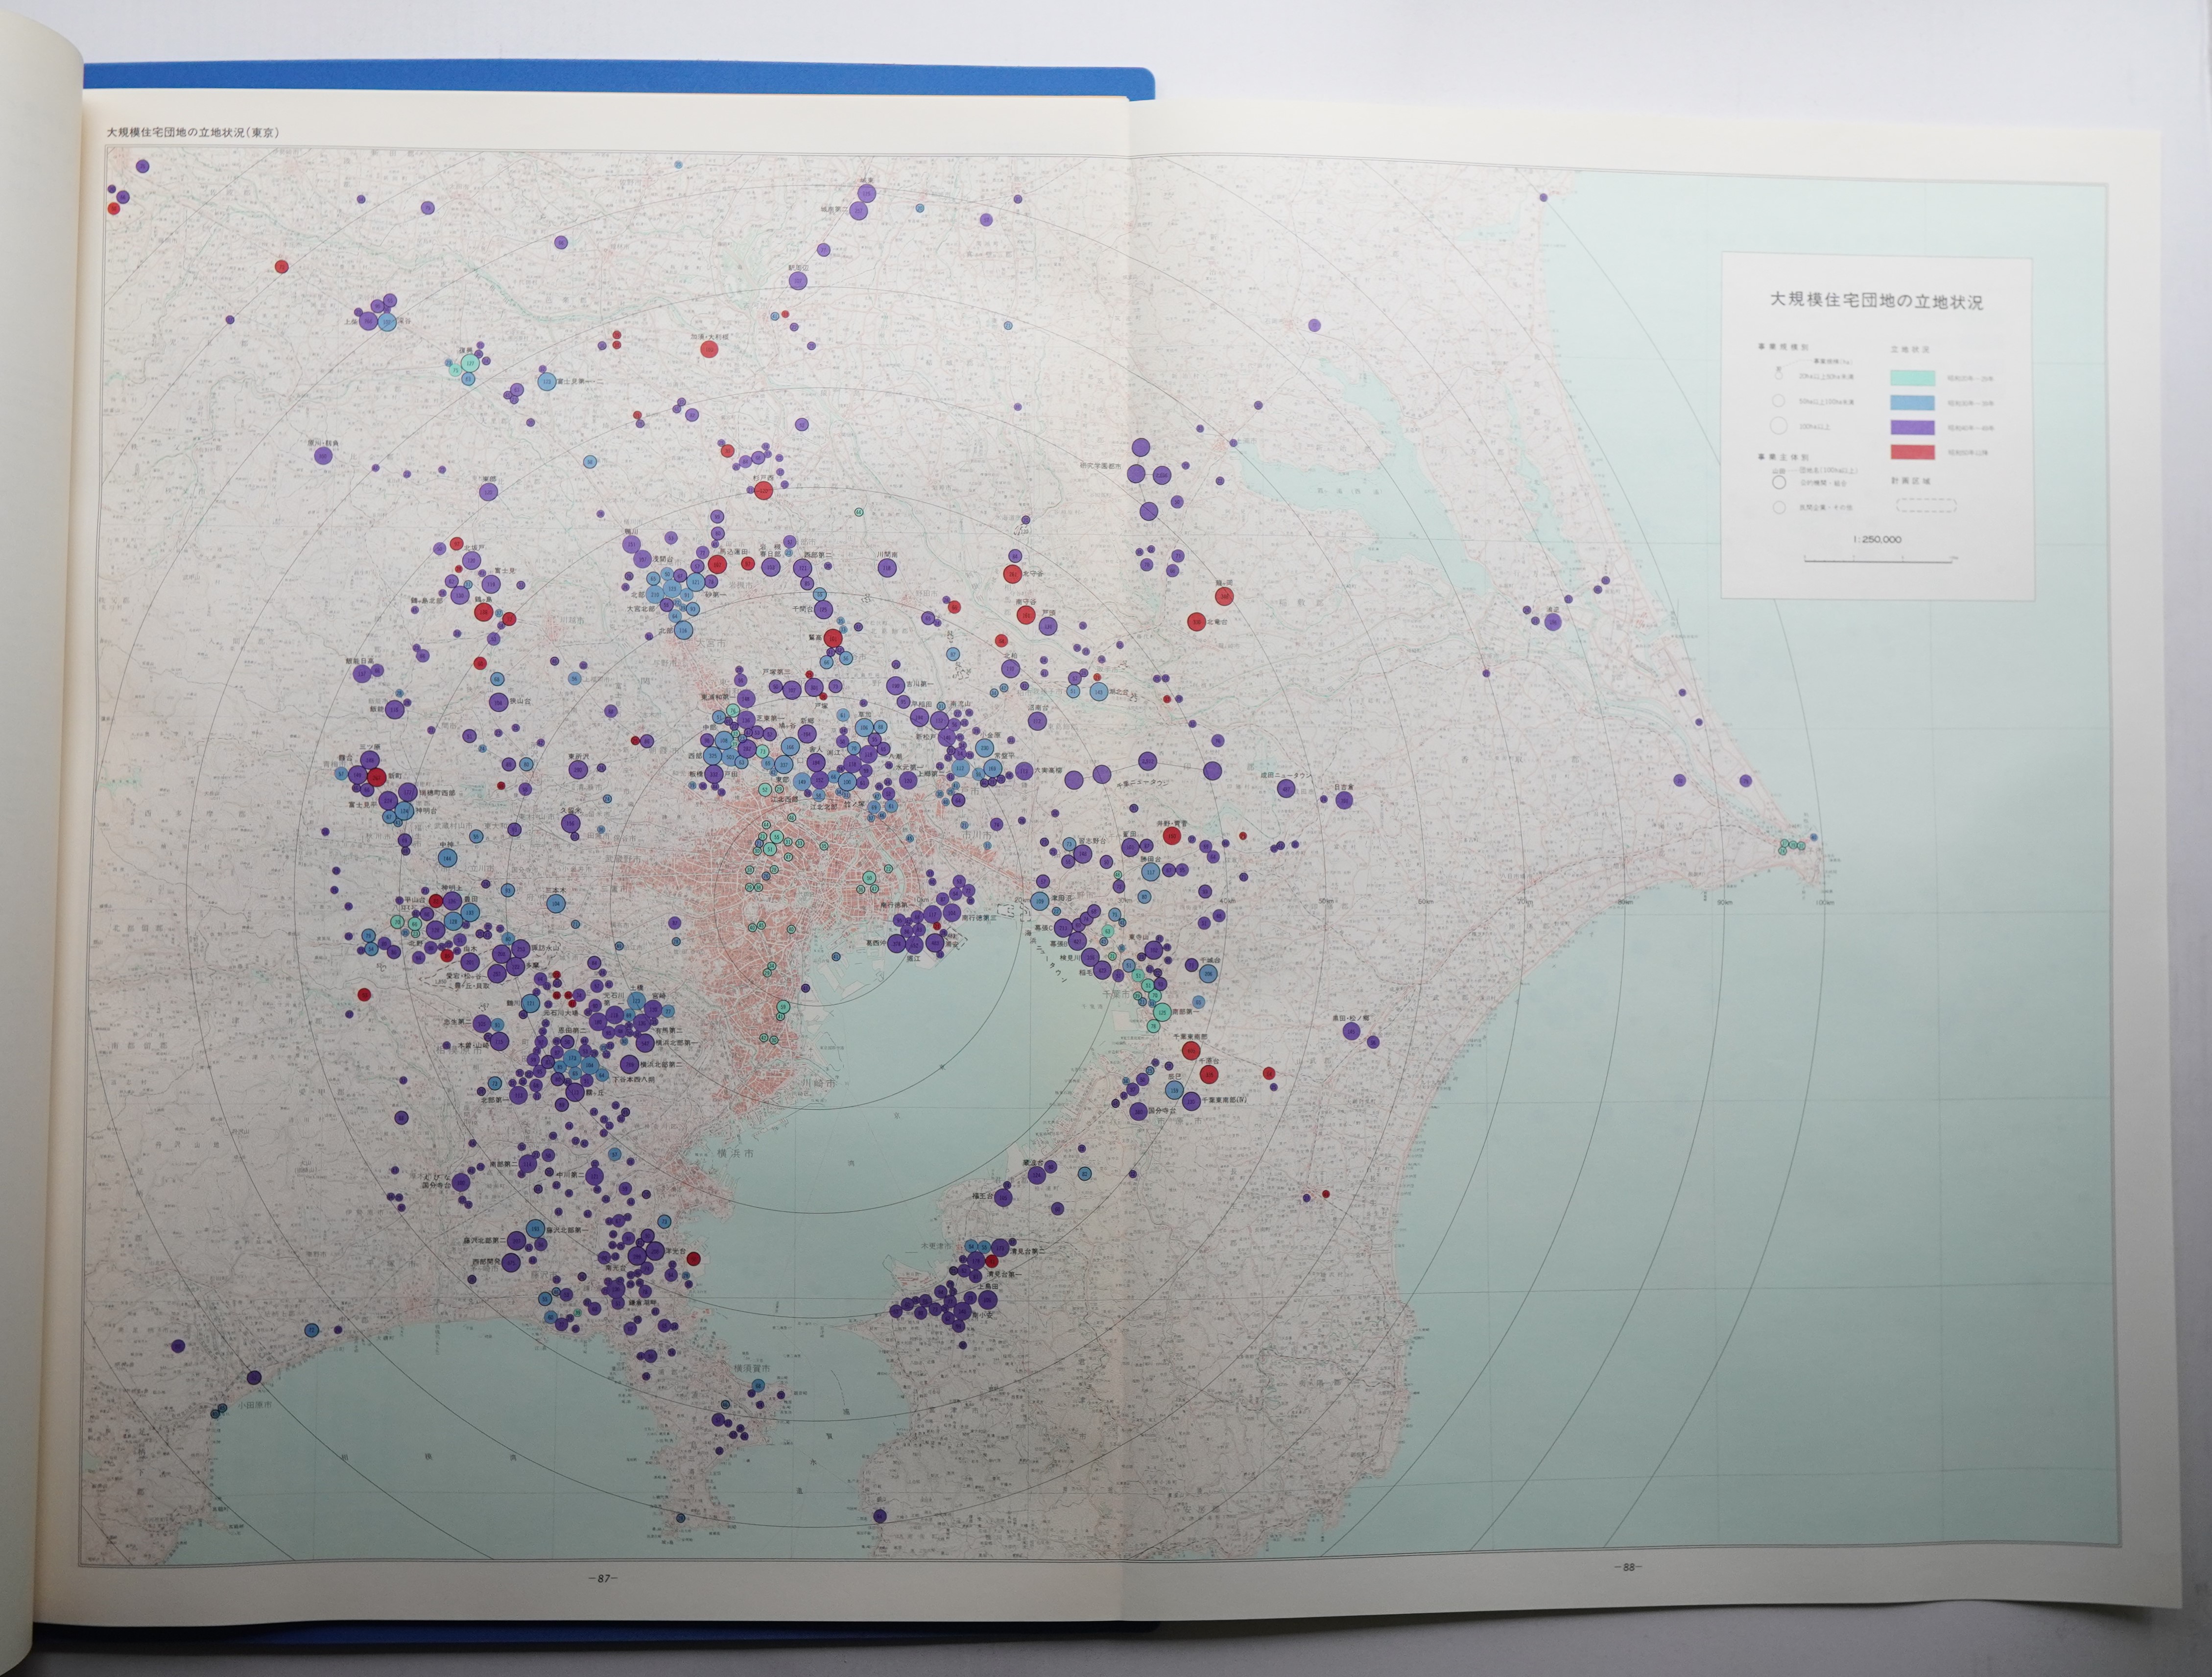Select the aqua legend color swatch
Viewport: 2212px width, 1677px height.
[x=1913, y=378]
